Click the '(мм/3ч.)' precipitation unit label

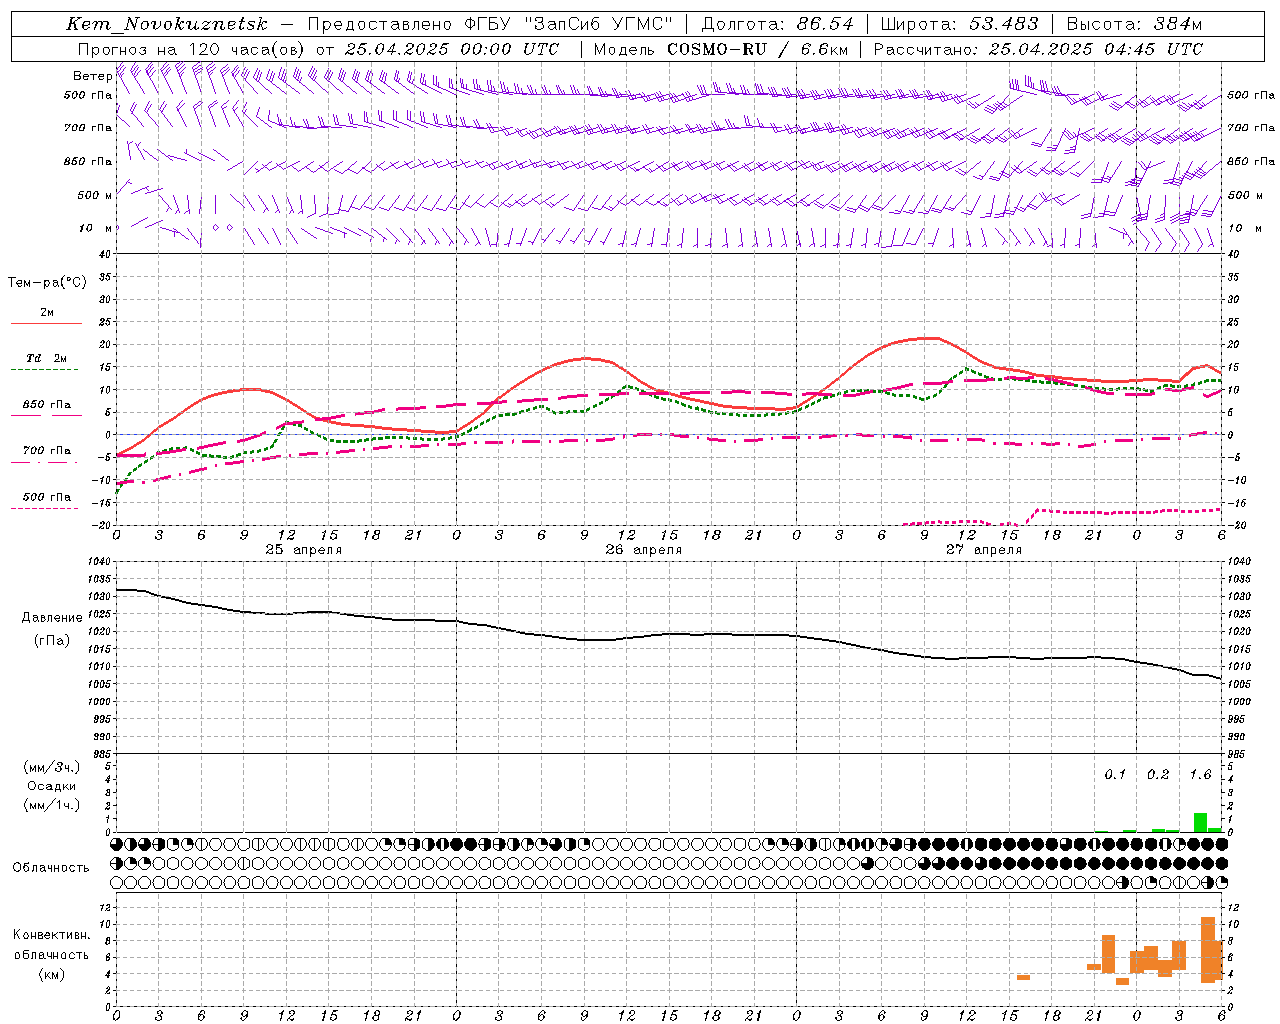coord(52,768)
